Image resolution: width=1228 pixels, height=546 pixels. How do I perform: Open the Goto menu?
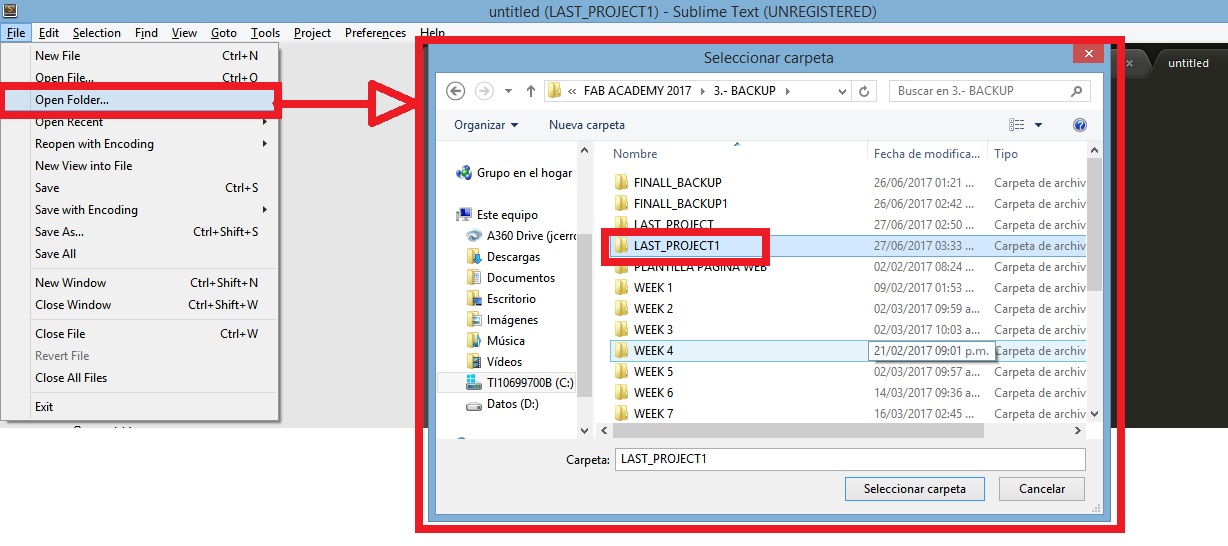tap(224, 33)
